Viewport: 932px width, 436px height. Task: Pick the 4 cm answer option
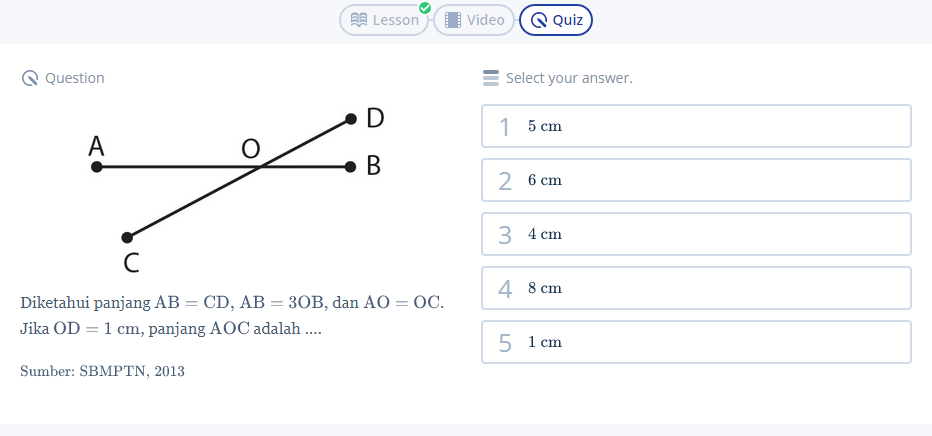(x=696, y=234)
